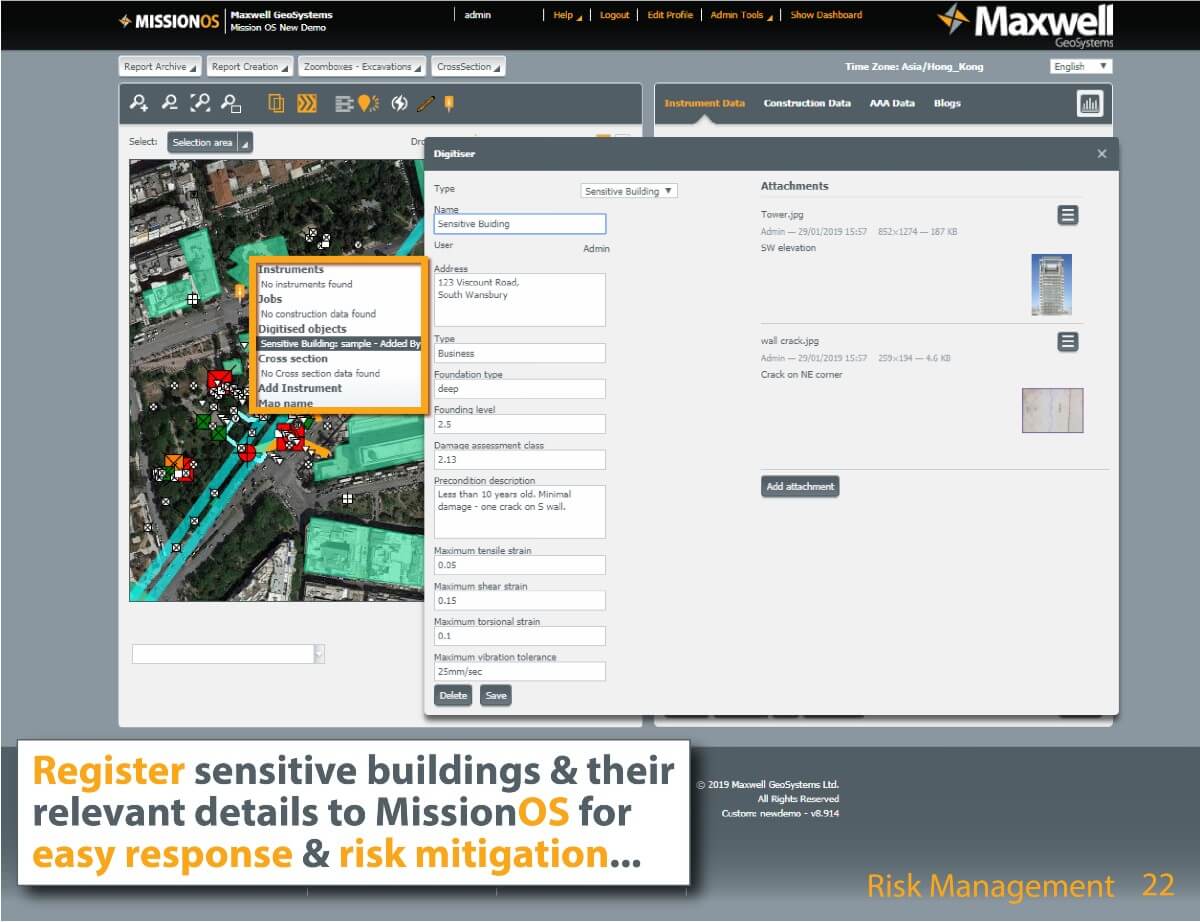Click the Tower.jpg file name

pos(782,214)
